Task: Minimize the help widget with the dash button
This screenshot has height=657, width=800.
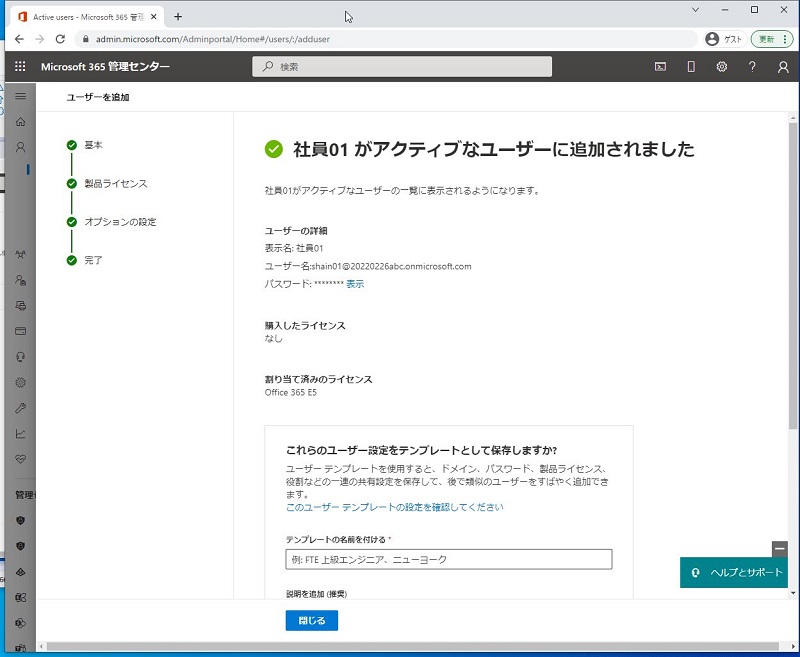Action: pyautogui.click(x=780, y=549)
